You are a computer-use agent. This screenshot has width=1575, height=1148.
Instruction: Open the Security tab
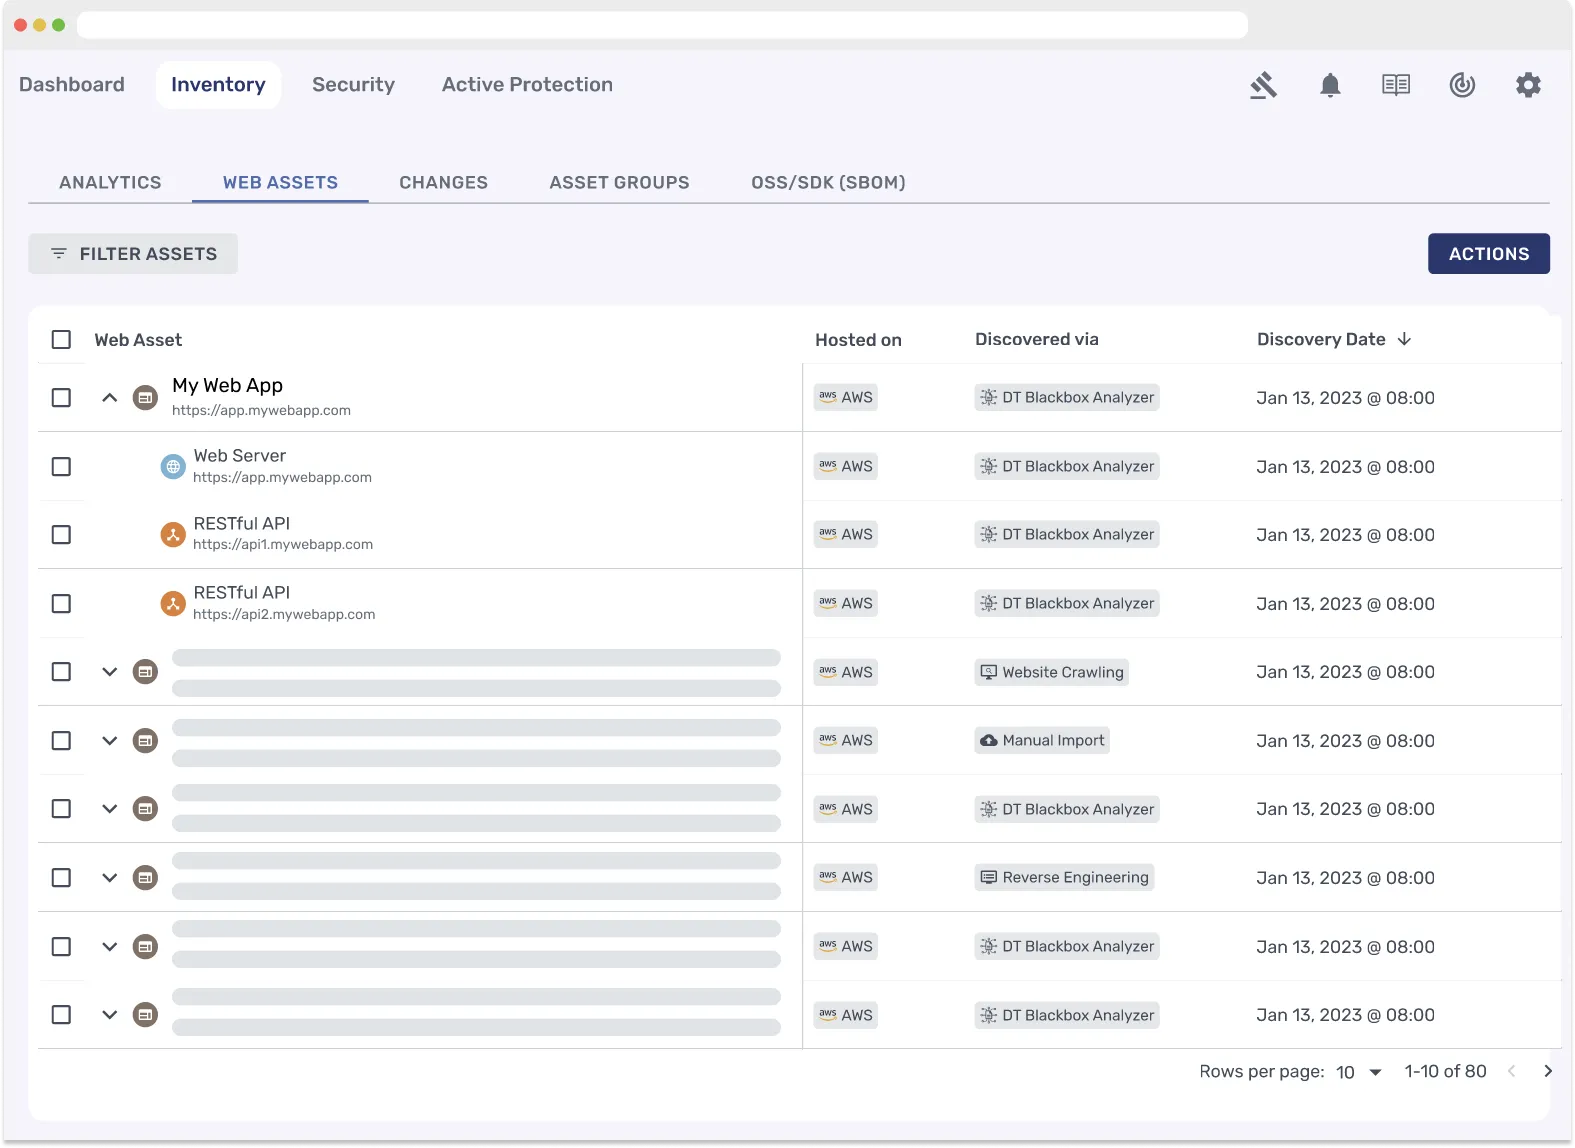coord(353,85)
